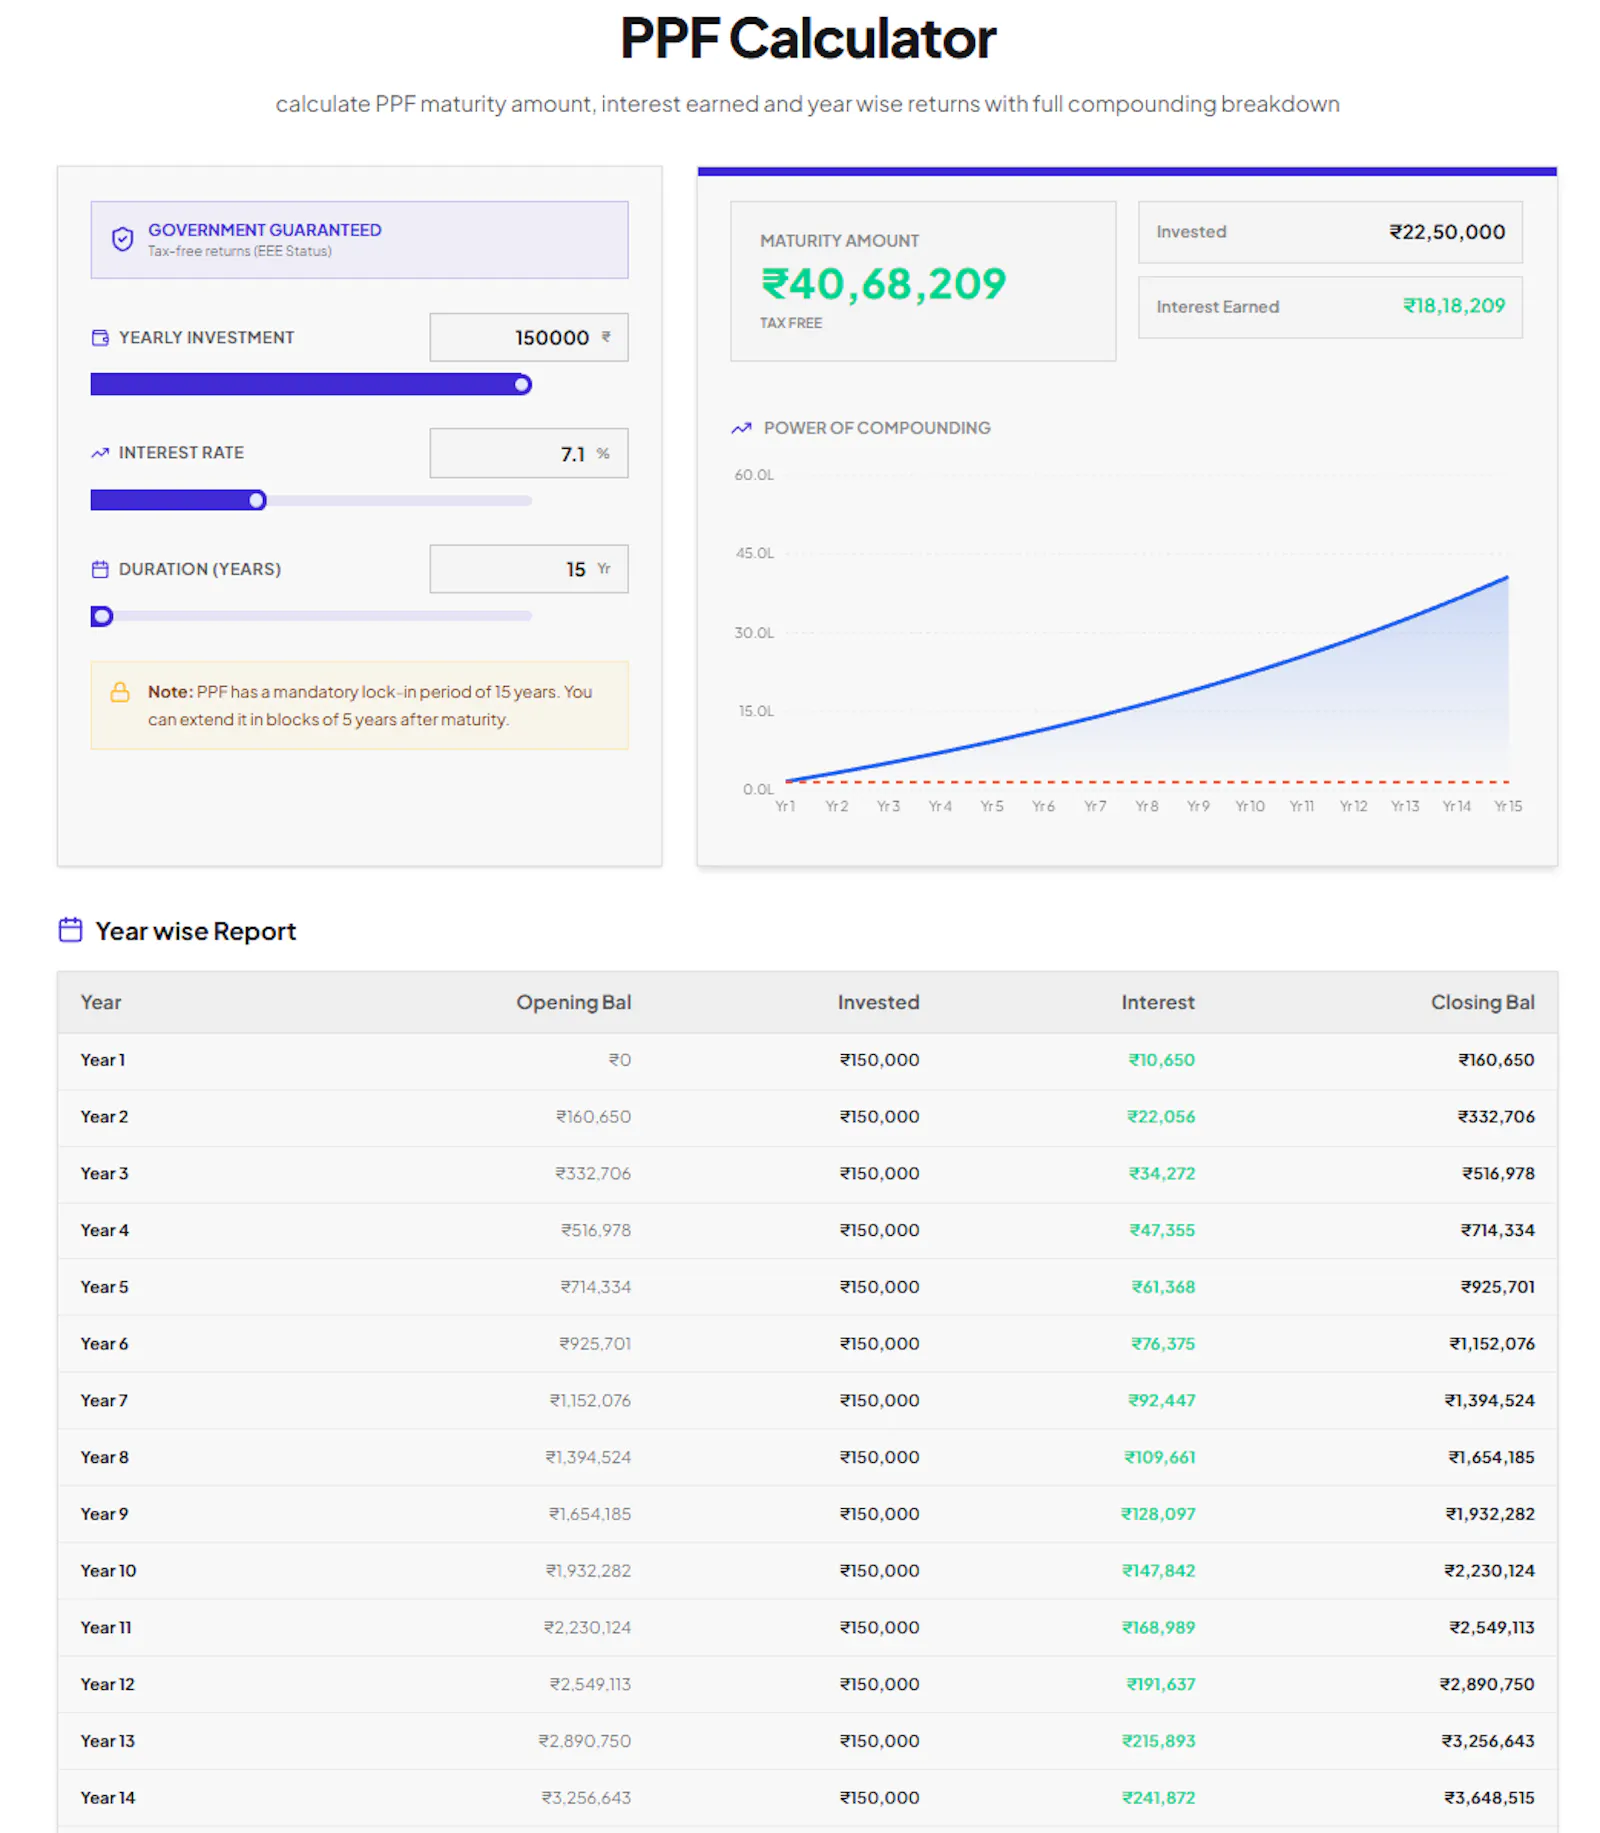Click Year 7 closing balance ₹1,394,524
This screenshot has width=1600, height=1833.
pos(1489,1401)
